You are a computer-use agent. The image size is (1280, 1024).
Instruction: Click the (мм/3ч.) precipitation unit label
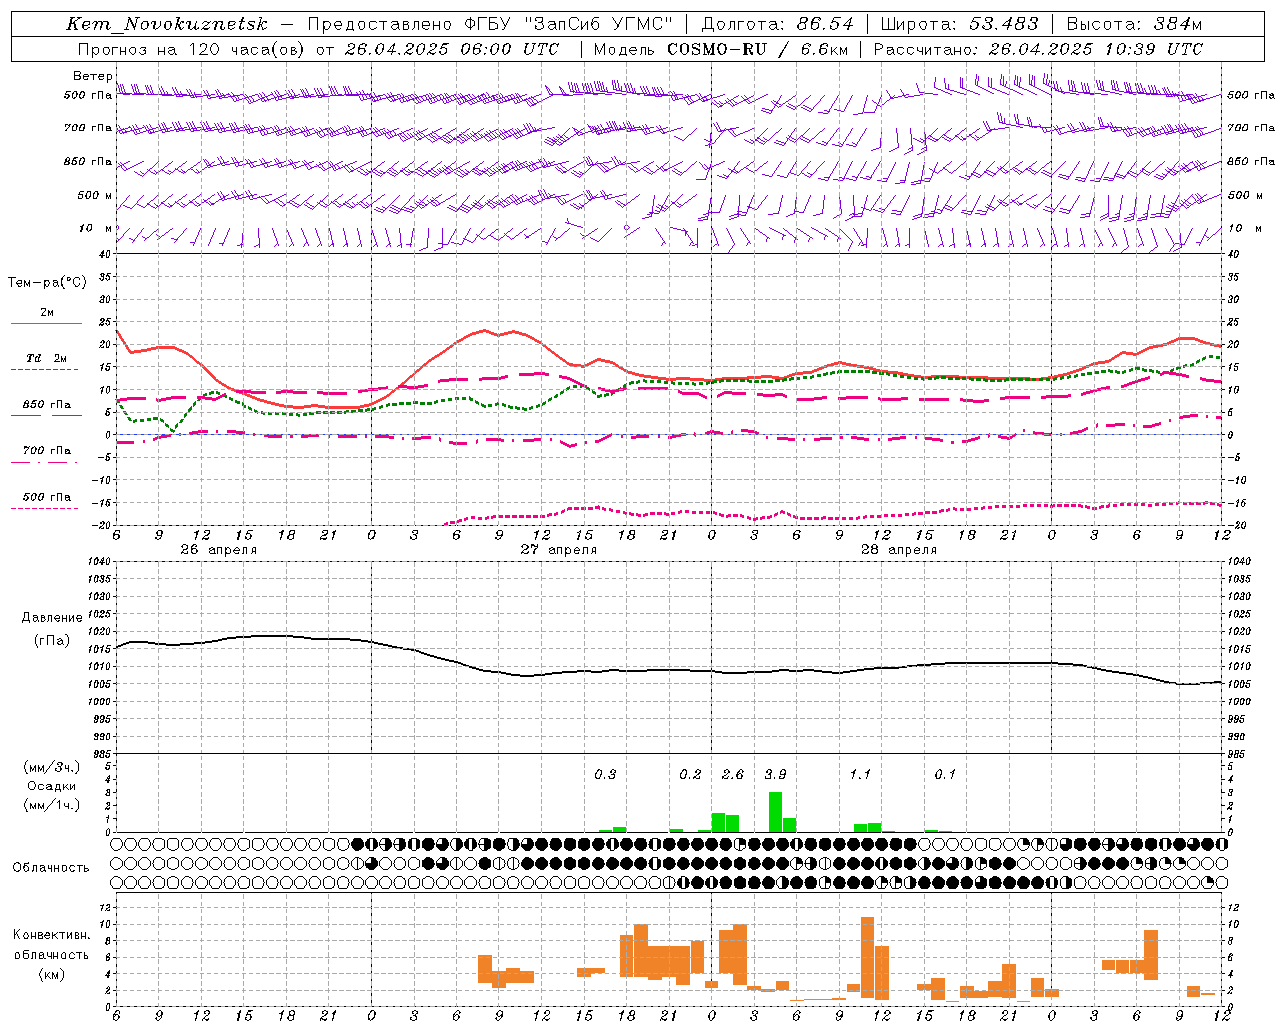click(51, 767)
